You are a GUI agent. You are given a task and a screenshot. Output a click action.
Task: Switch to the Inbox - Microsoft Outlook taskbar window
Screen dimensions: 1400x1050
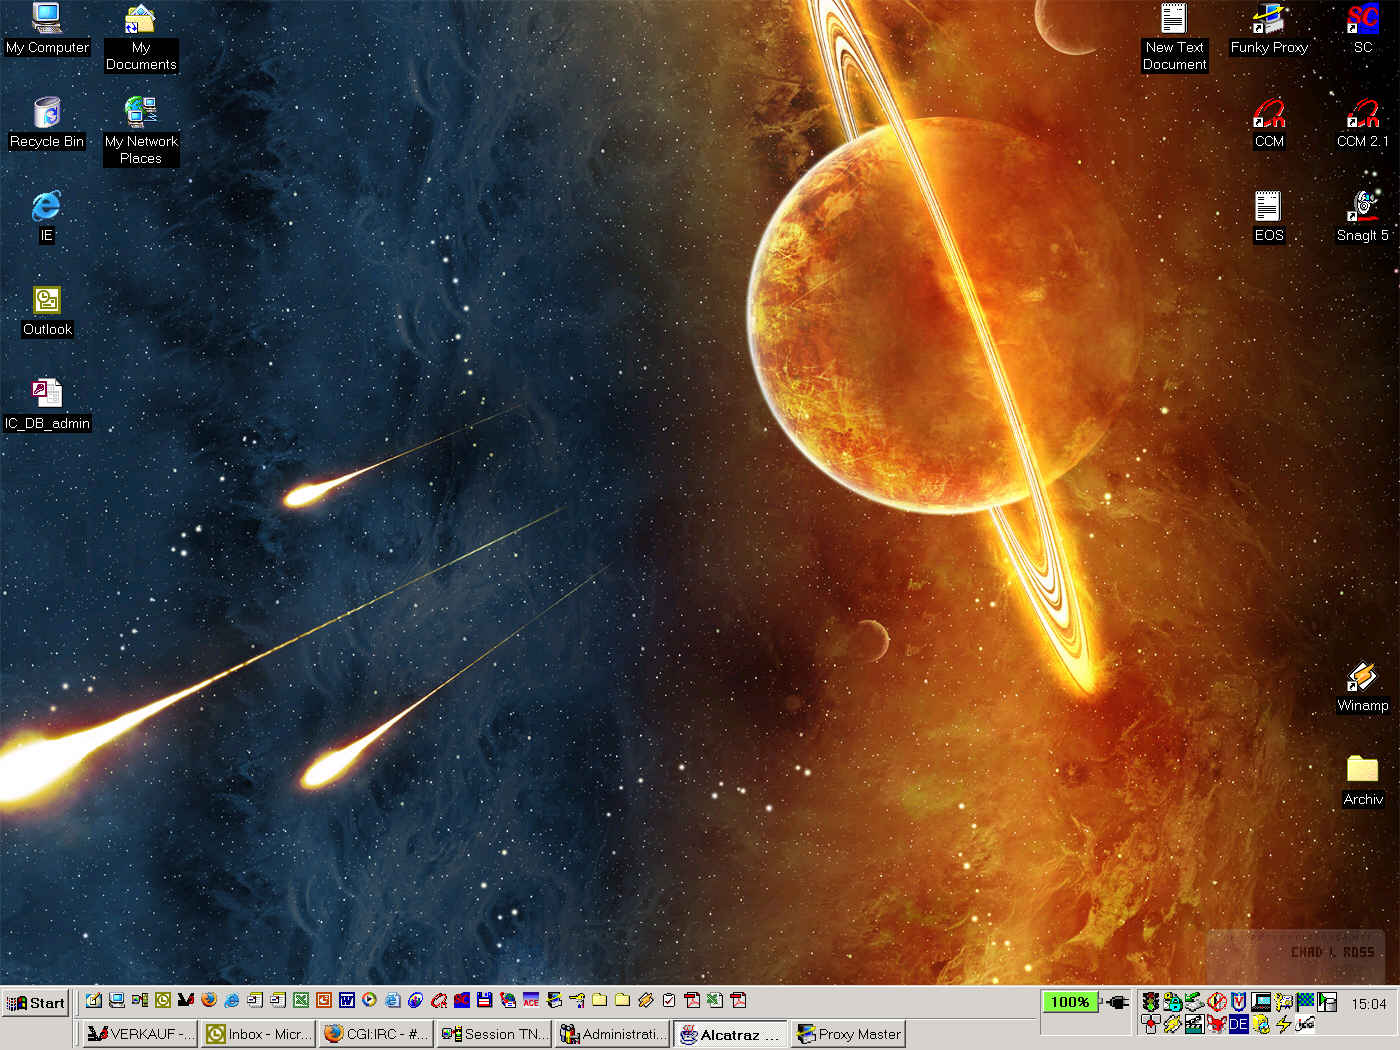coord(259,1034)
